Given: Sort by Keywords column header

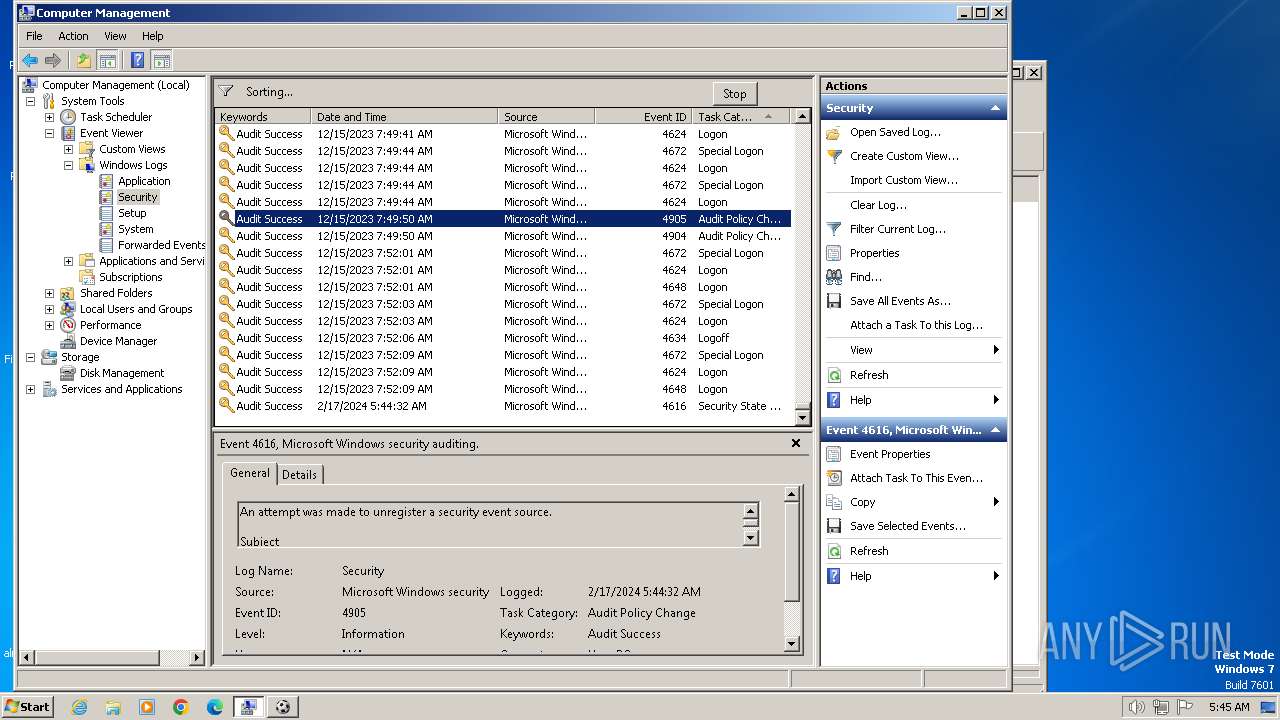Looking at the screenshot, I should [x=263, y=117].
